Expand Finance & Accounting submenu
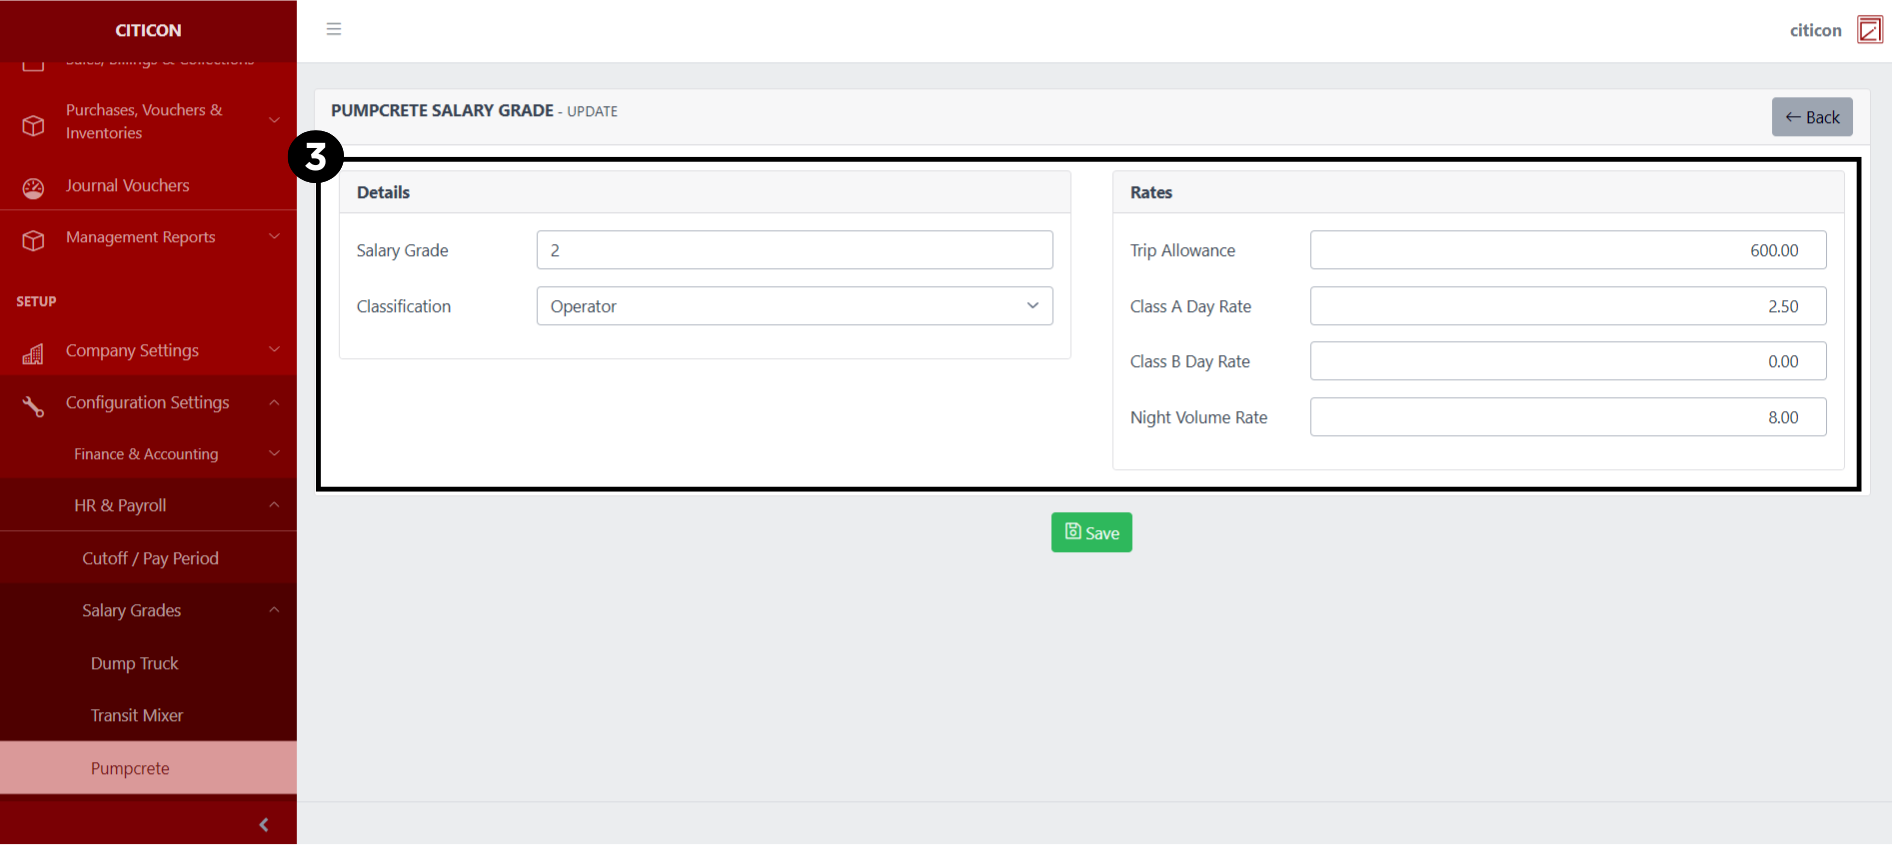1892x845 pixels. coord(148,454)
